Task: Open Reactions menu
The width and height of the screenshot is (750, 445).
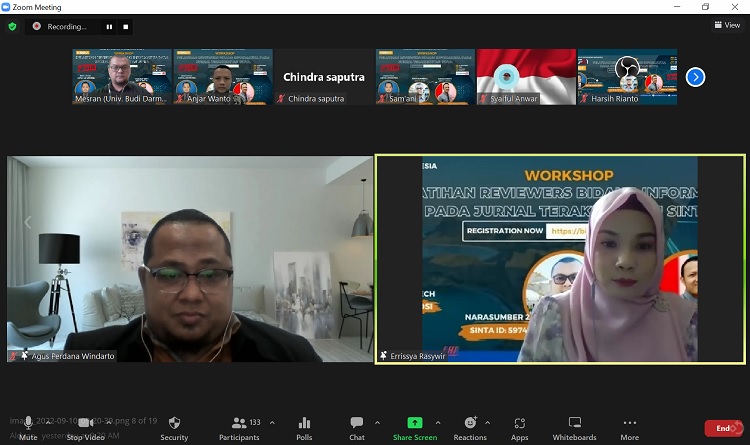Action: tap(470, 428)
